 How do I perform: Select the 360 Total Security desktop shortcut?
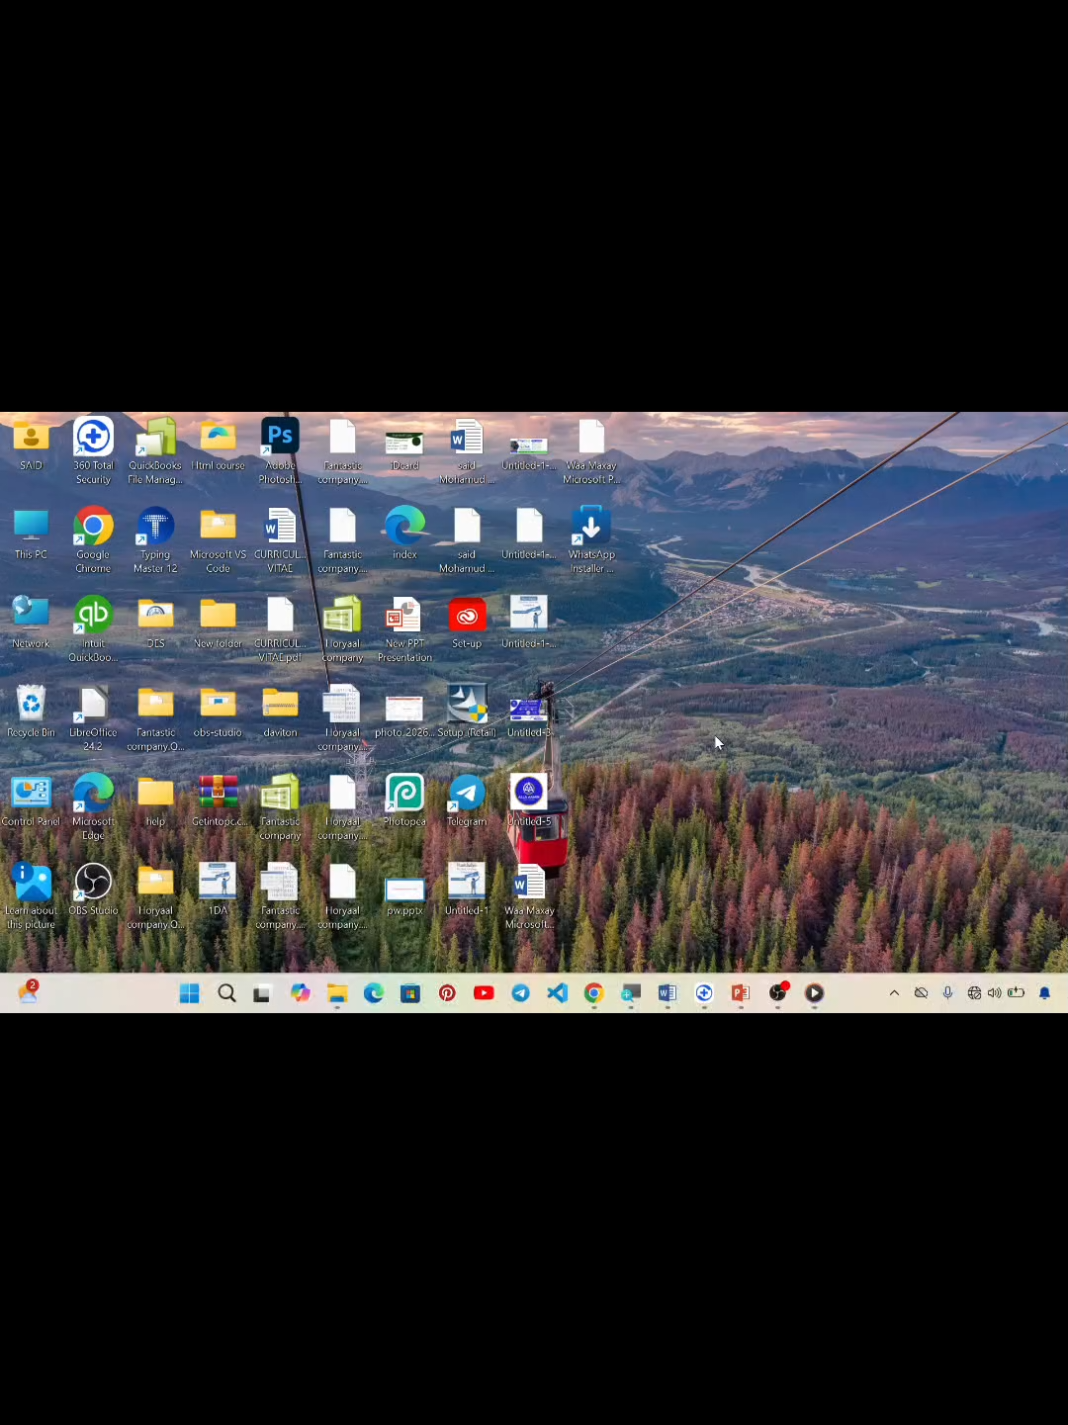tap(93, 451)
